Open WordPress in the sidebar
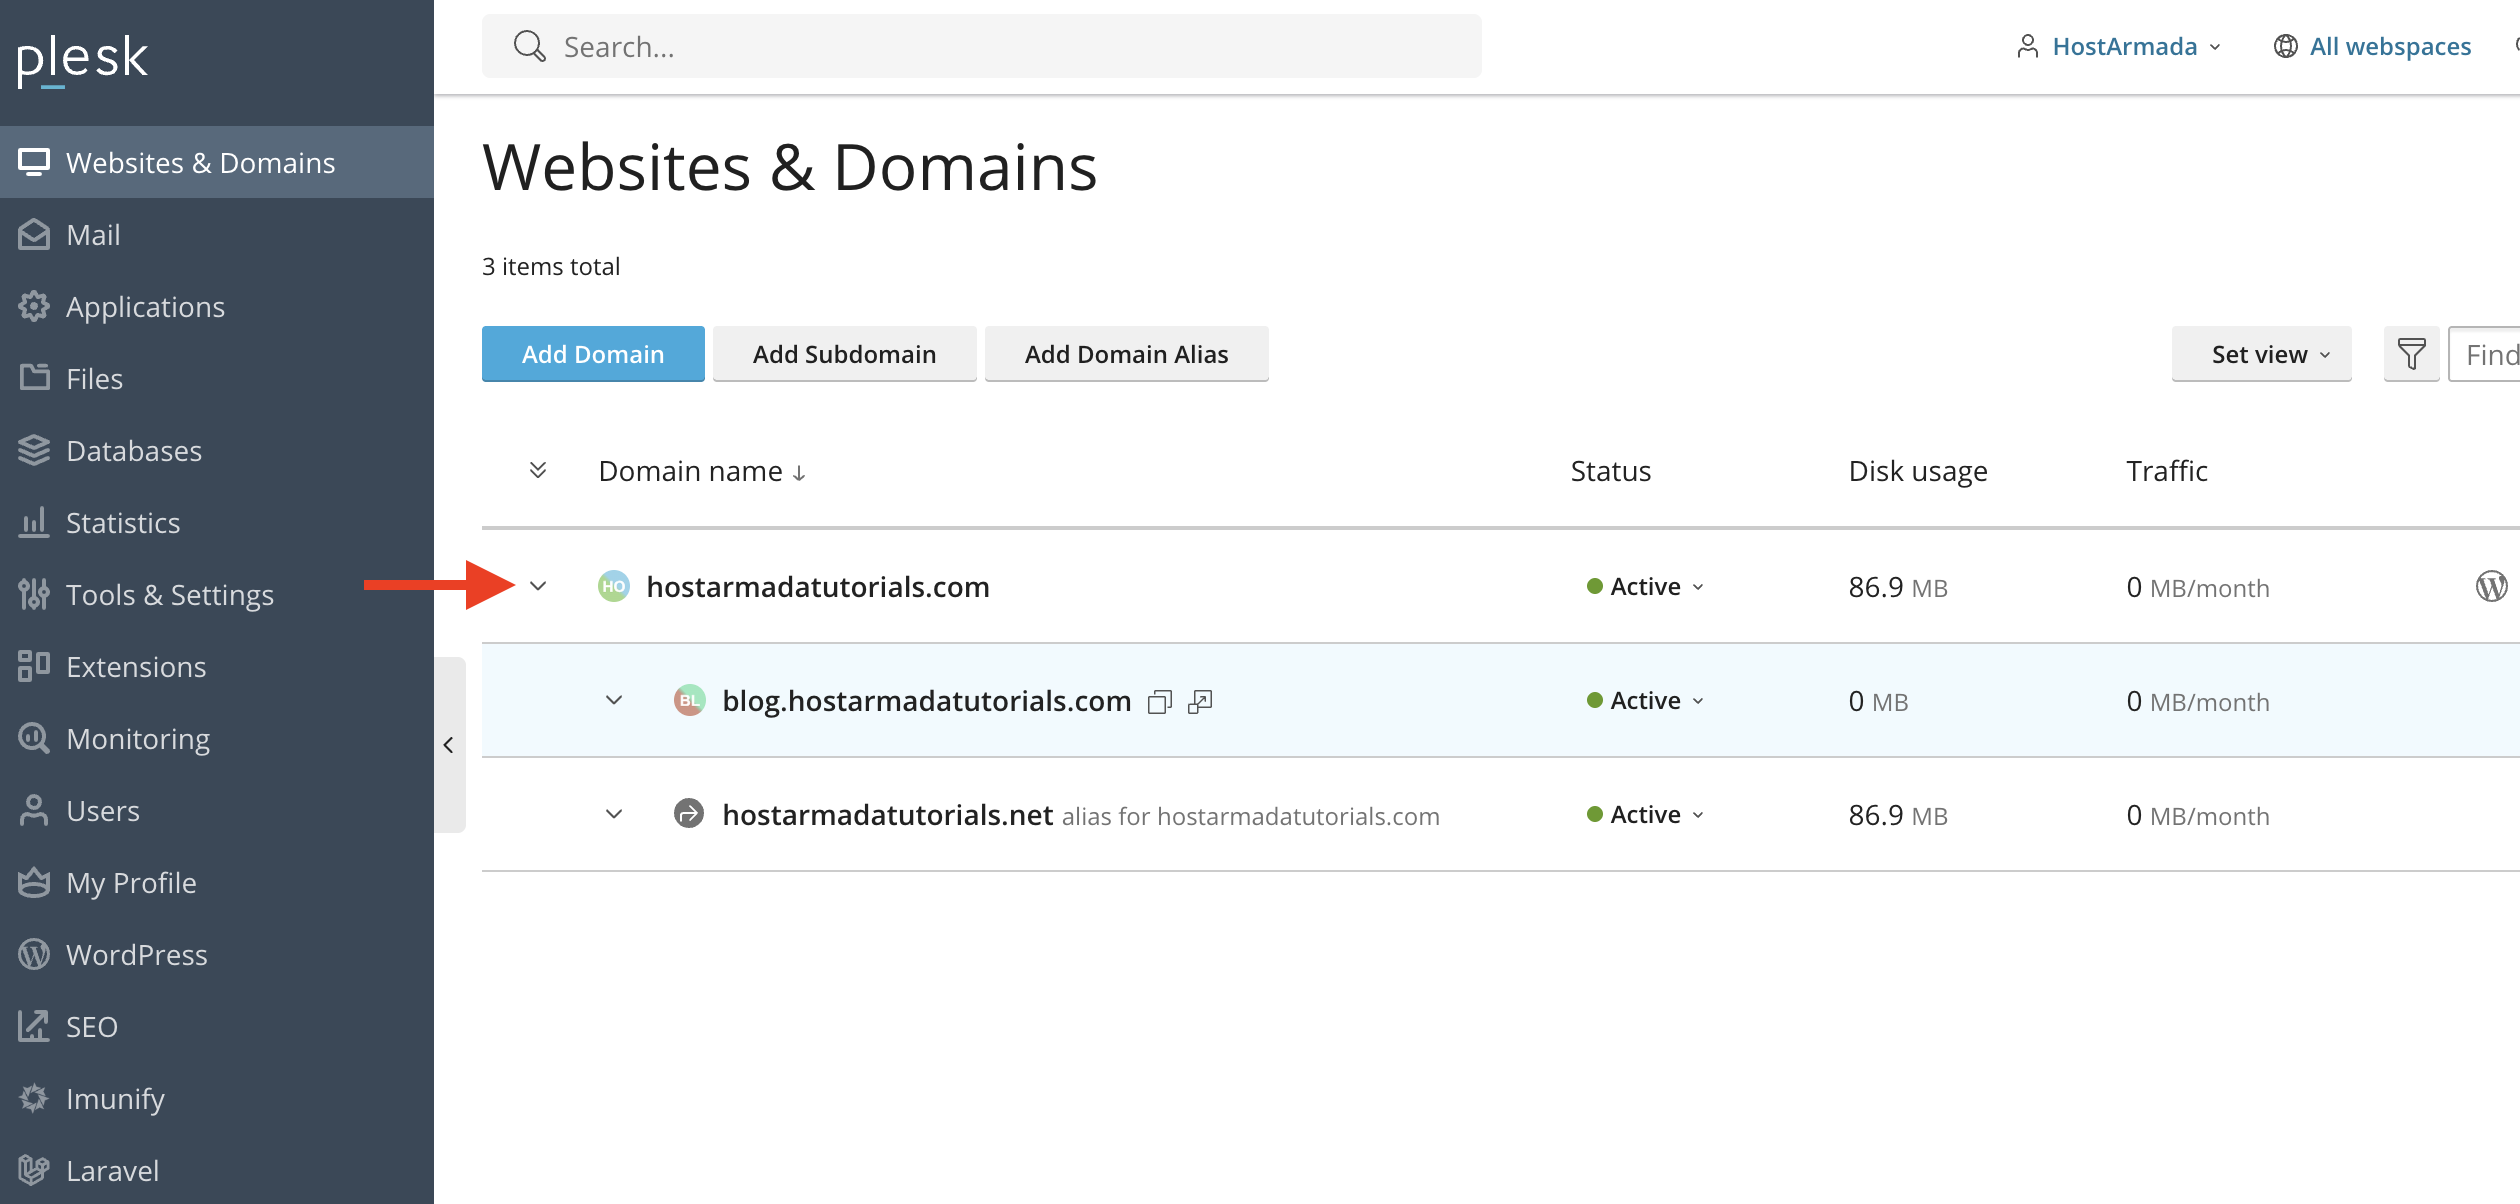The height and width of the screenshot is (1204, 2520). pos(217,954)
